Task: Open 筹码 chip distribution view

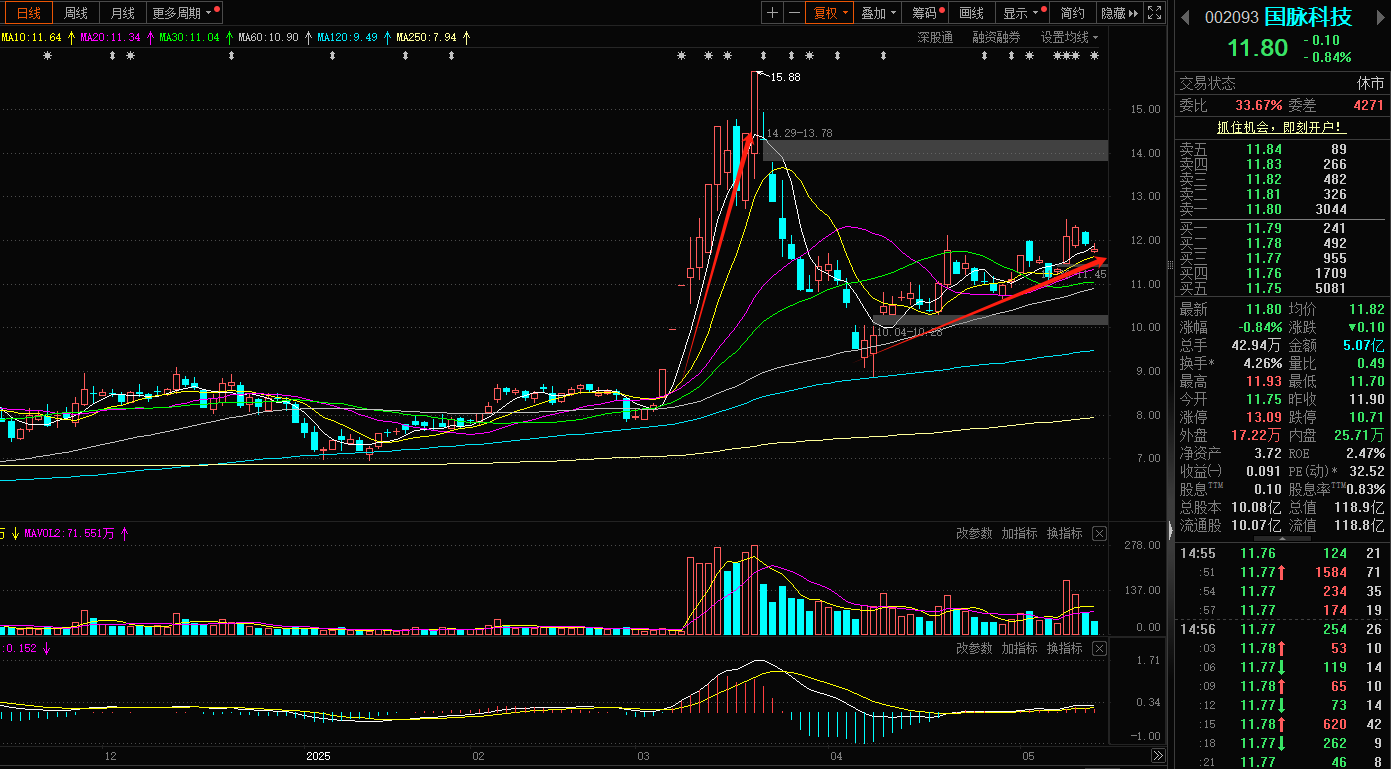Action: point(927,13)
